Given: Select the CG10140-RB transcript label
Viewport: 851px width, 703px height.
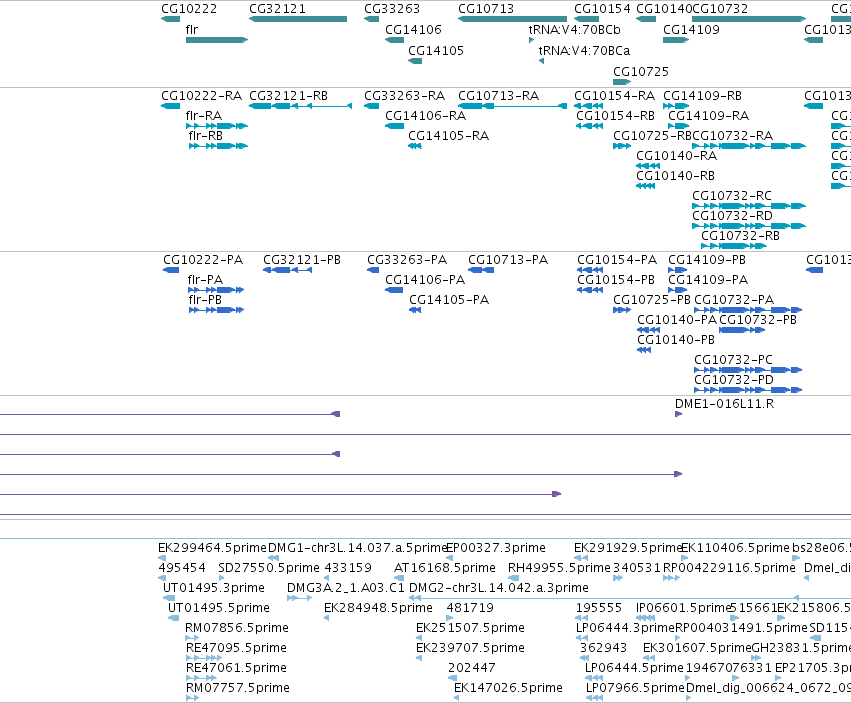Looking at the screenshot, I should pos(676,176).
